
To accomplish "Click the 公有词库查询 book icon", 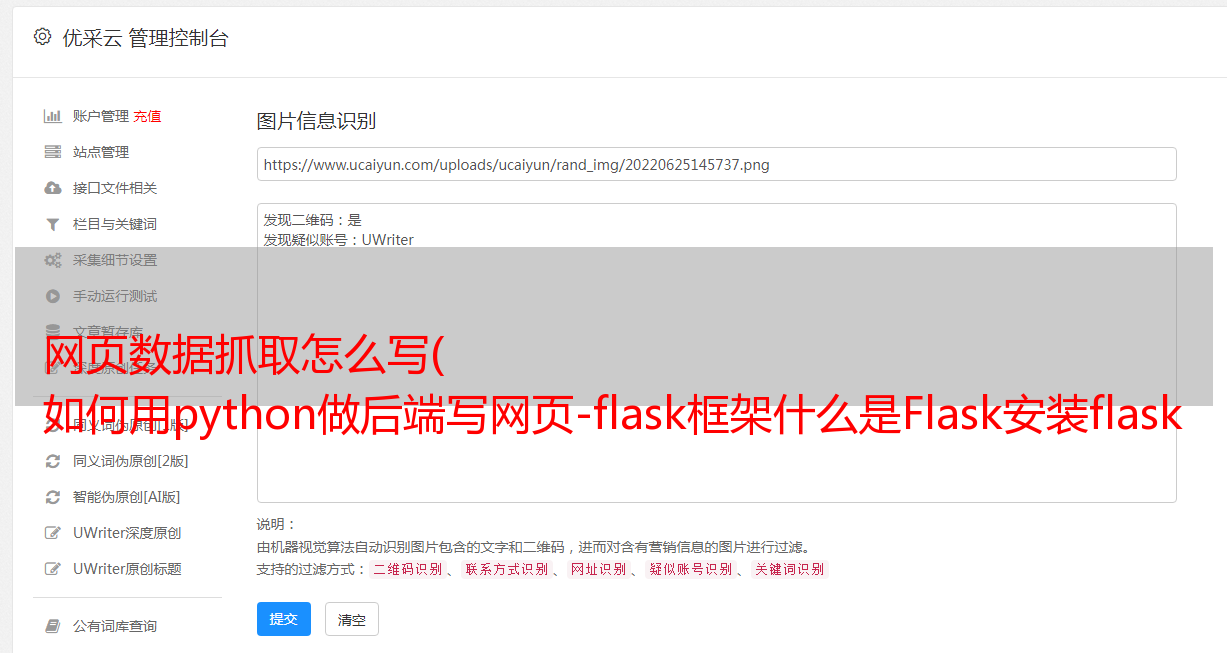I will [53, 626].
